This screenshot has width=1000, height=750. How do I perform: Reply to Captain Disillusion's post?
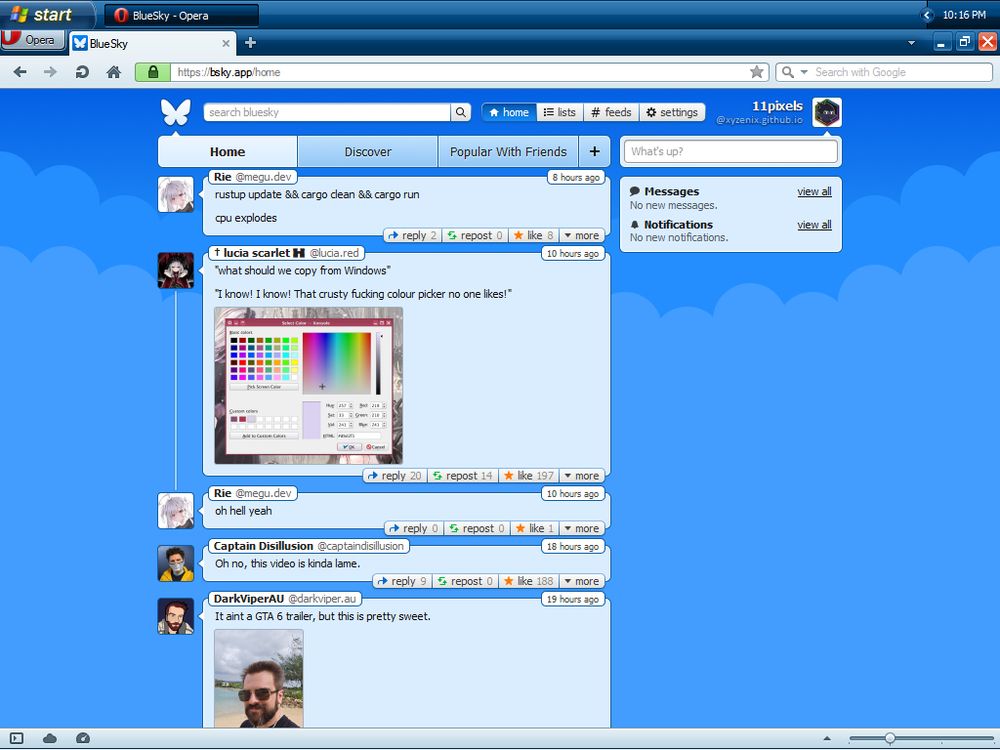[x=402, y=581]
